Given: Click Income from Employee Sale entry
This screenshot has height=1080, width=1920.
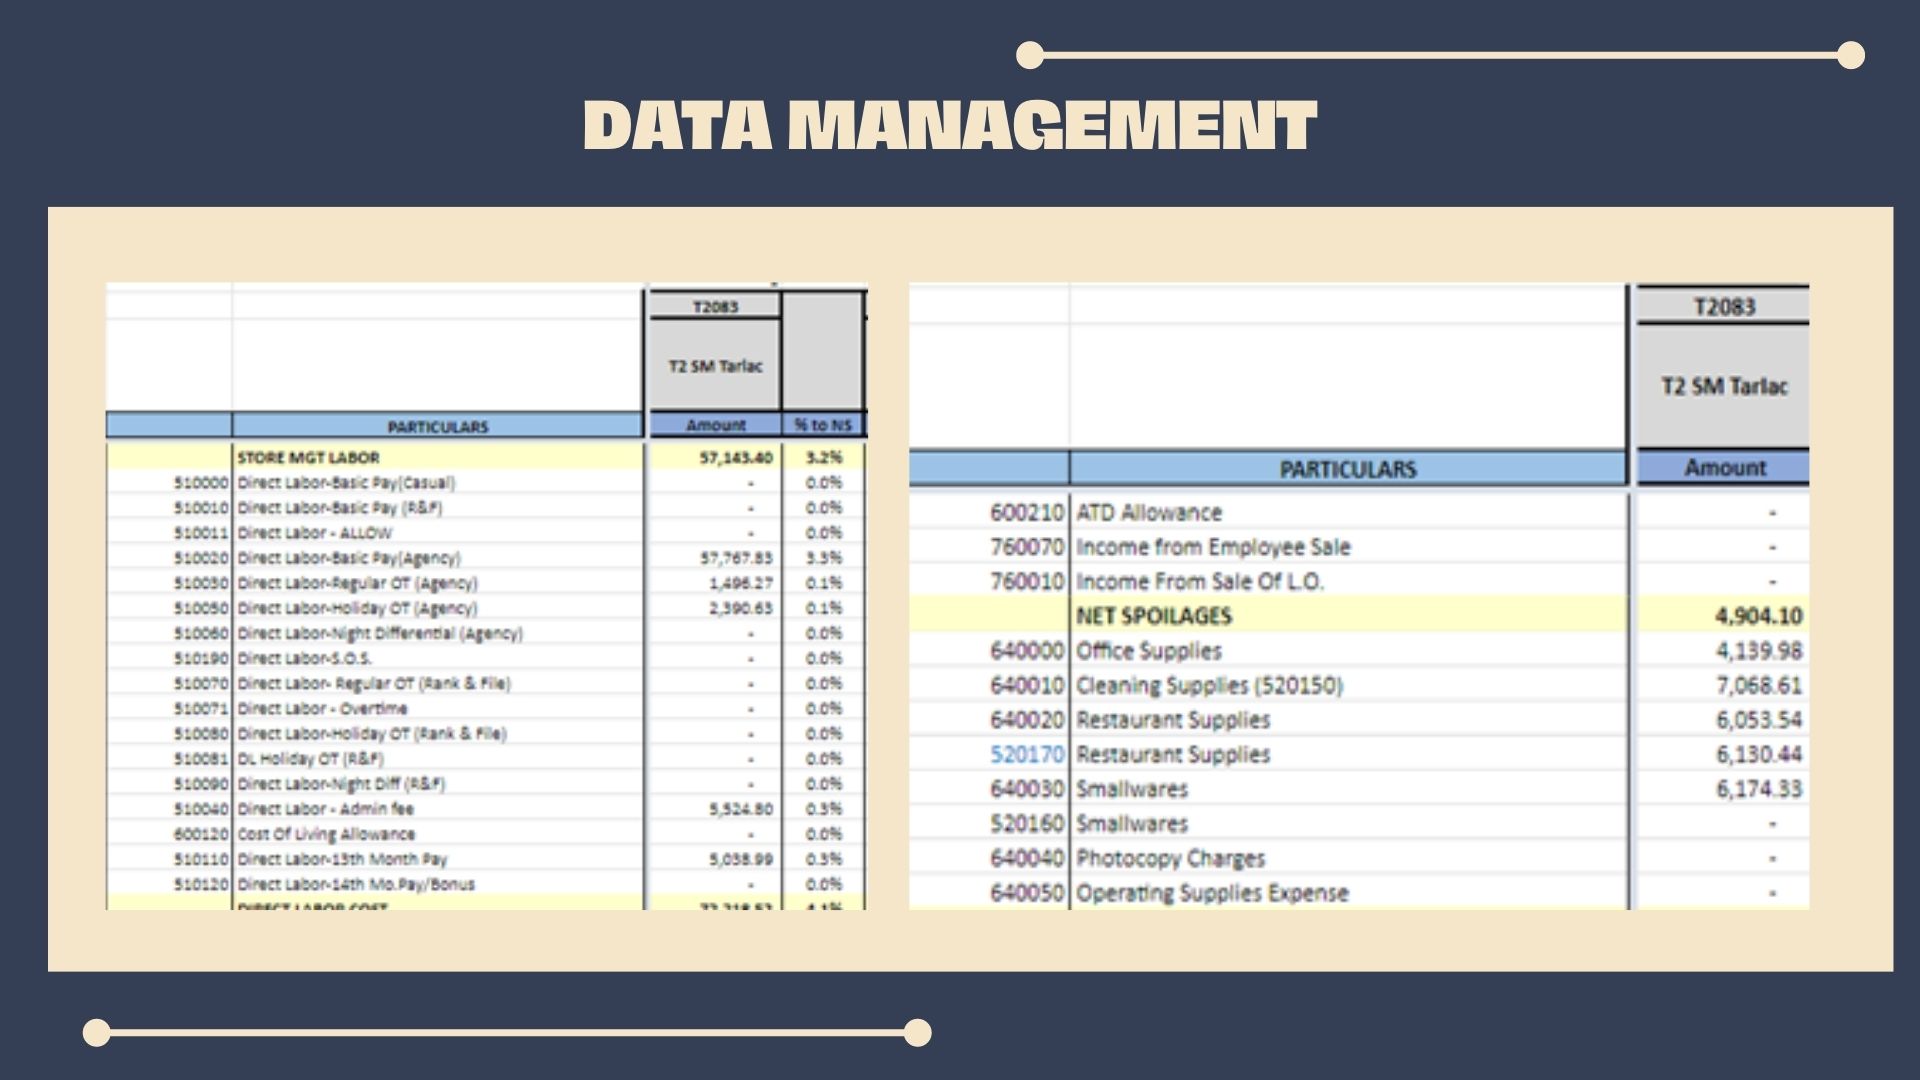Looking at the screenshot, I should click(1213, 547).
